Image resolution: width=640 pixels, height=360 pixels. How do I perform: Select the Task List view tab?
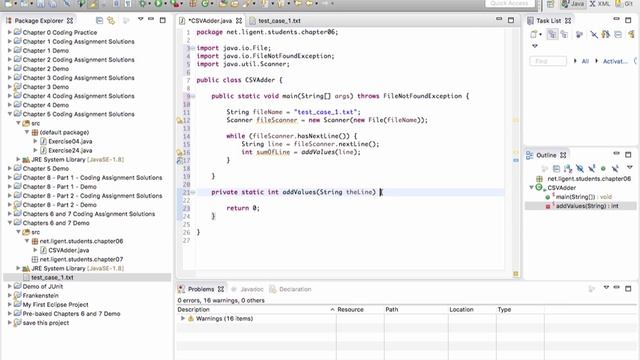549,20
